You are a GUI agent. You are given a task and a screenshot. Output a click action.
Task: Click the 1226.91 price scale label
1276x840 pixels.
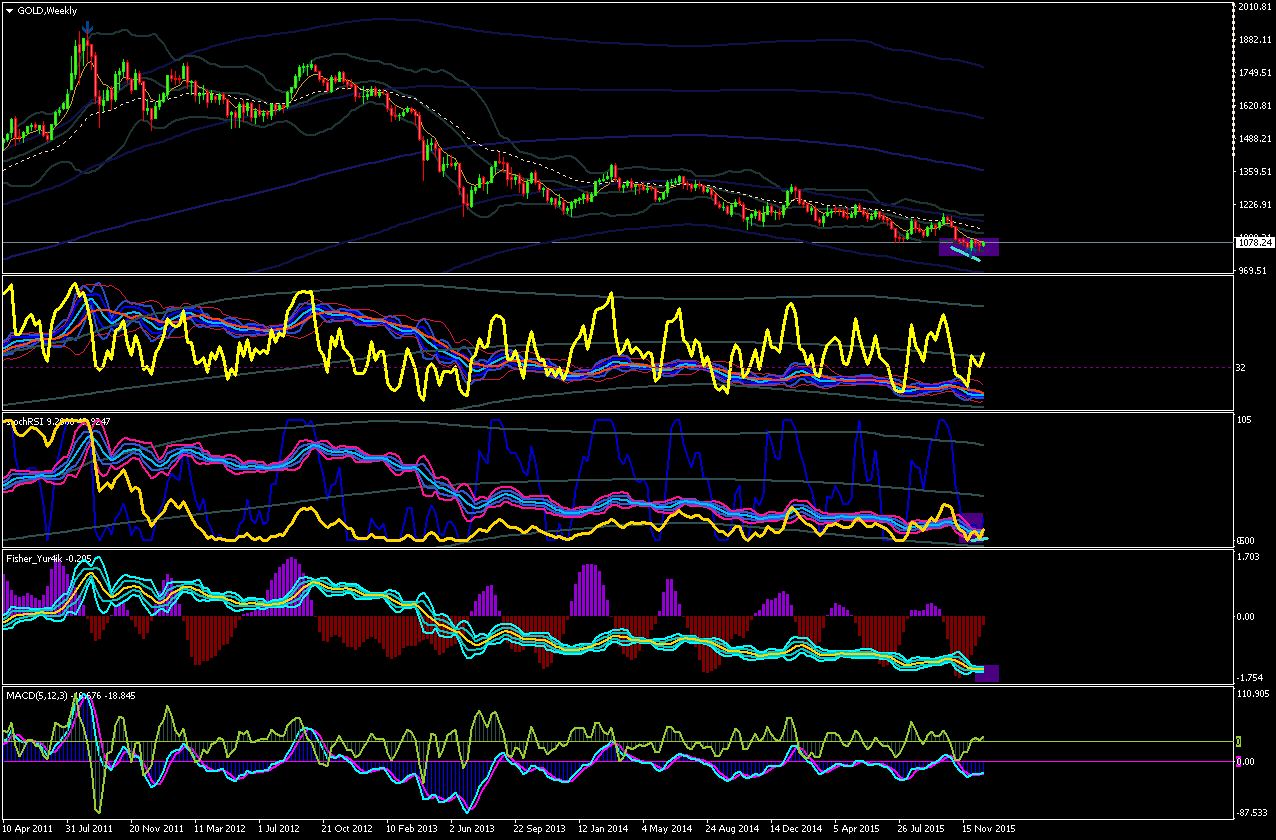[1254, 205]
